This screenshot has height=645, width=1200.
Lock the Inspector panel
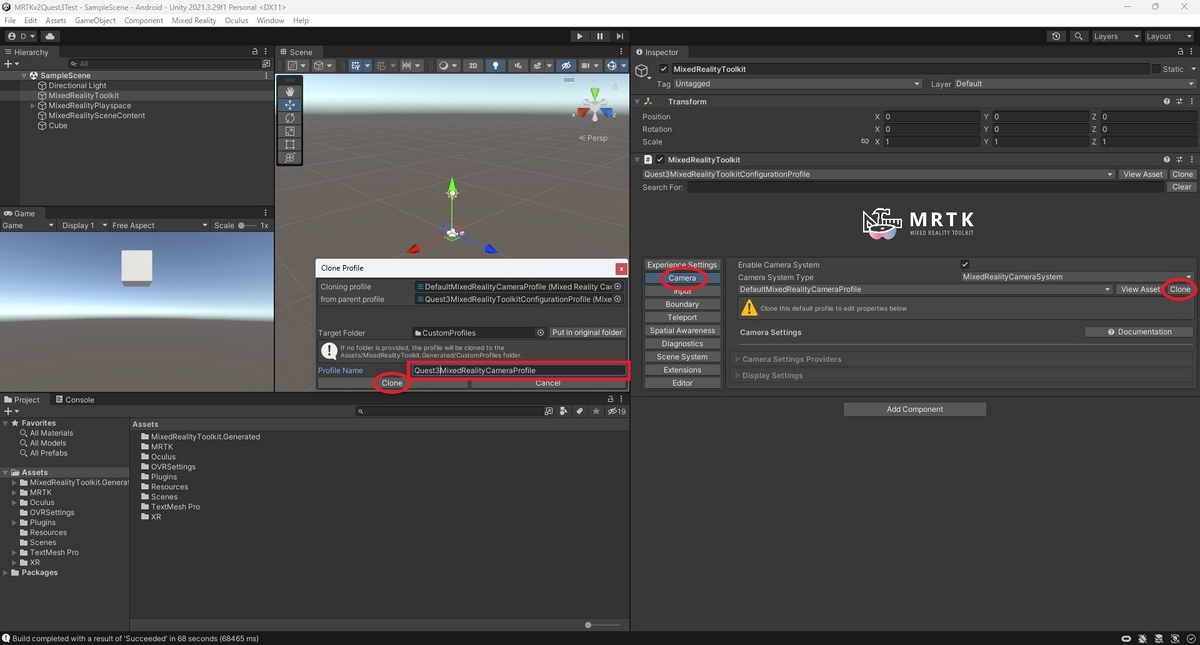[1179, 52]
